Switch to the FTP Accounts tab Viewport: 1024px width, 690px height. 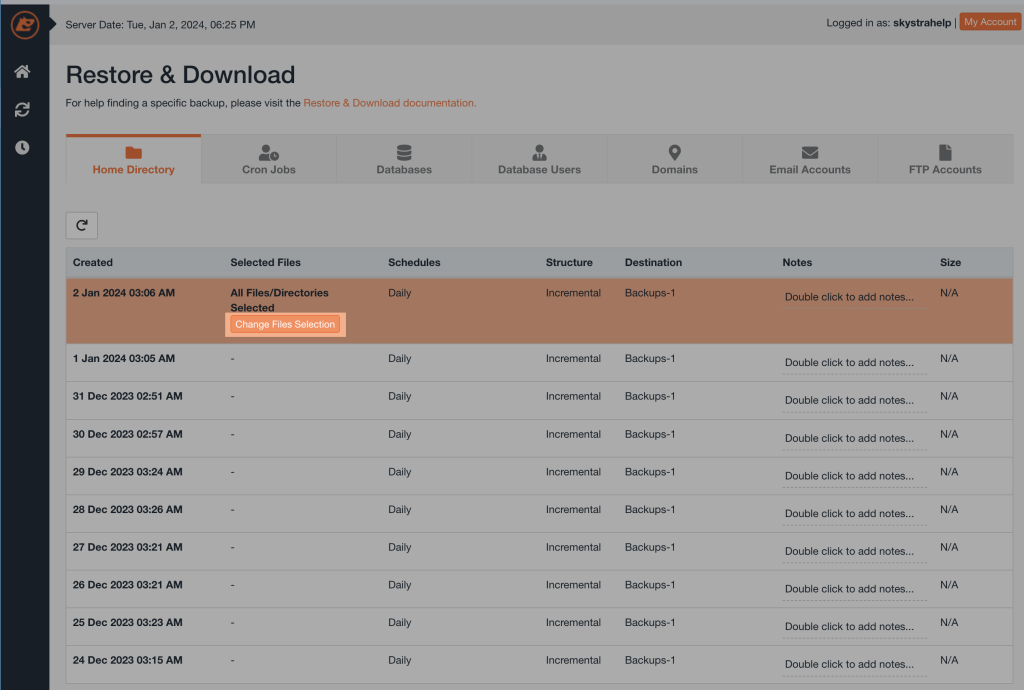click(945, 160)
